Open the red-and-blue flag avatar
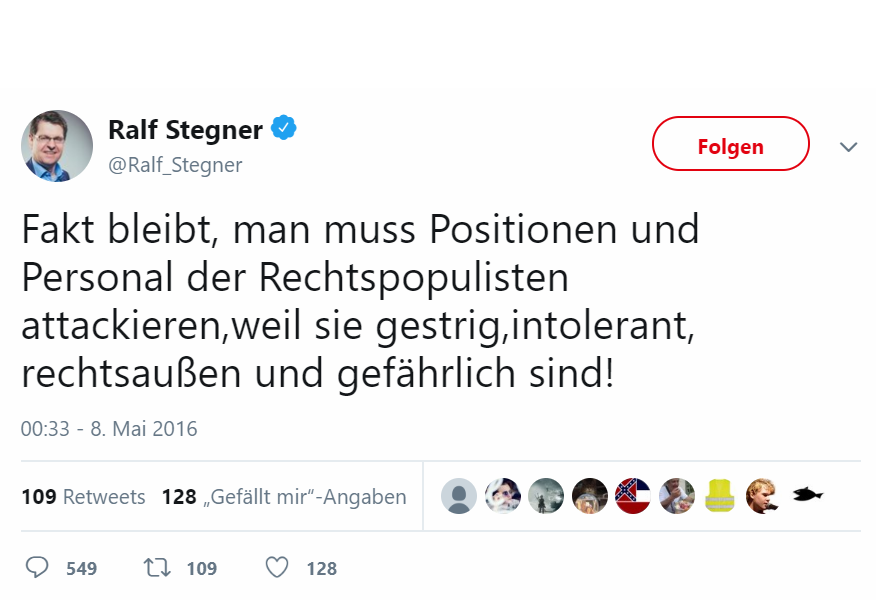Image resolution: width=876 pixels, height=600 pixels. 633,496
